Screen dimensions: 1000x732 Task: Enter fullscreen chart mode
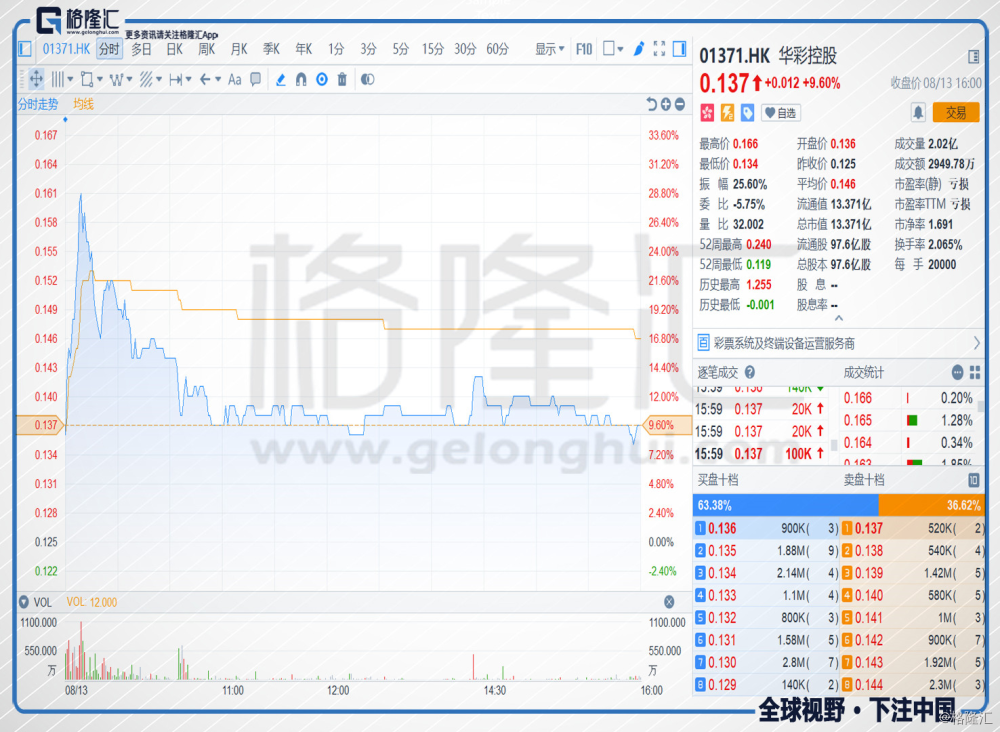(x=659, y=48)
